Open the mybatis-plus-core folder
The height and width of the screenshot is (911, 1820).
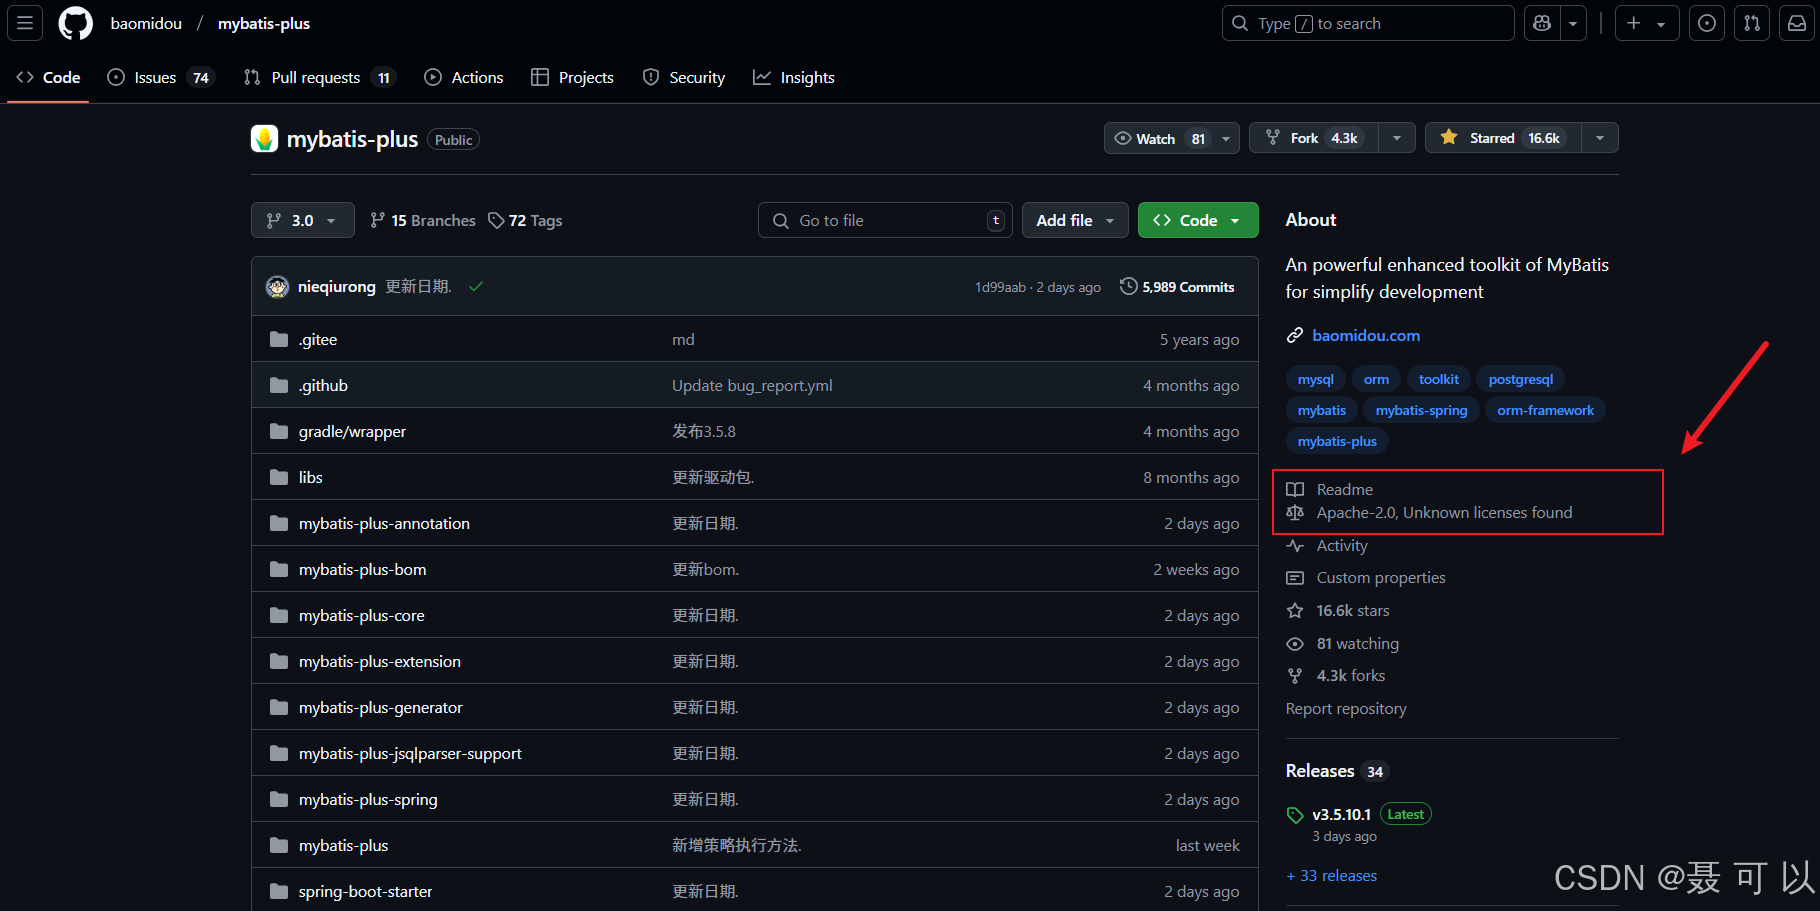point(361,615)
